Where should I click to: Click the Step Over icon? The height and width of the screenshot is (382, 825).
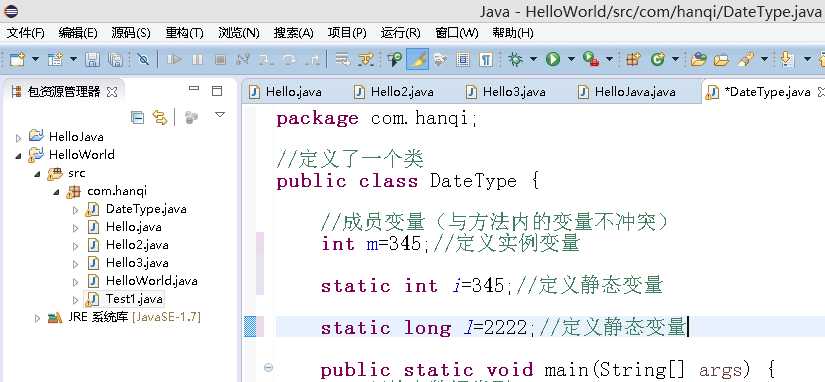pos(289,59)
